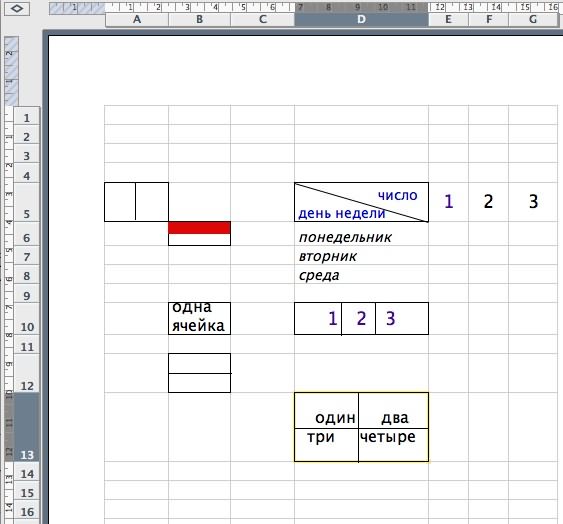
Task: Click the highlighted row 13 header
Action: pyautogui.click(x=27, y=427)
